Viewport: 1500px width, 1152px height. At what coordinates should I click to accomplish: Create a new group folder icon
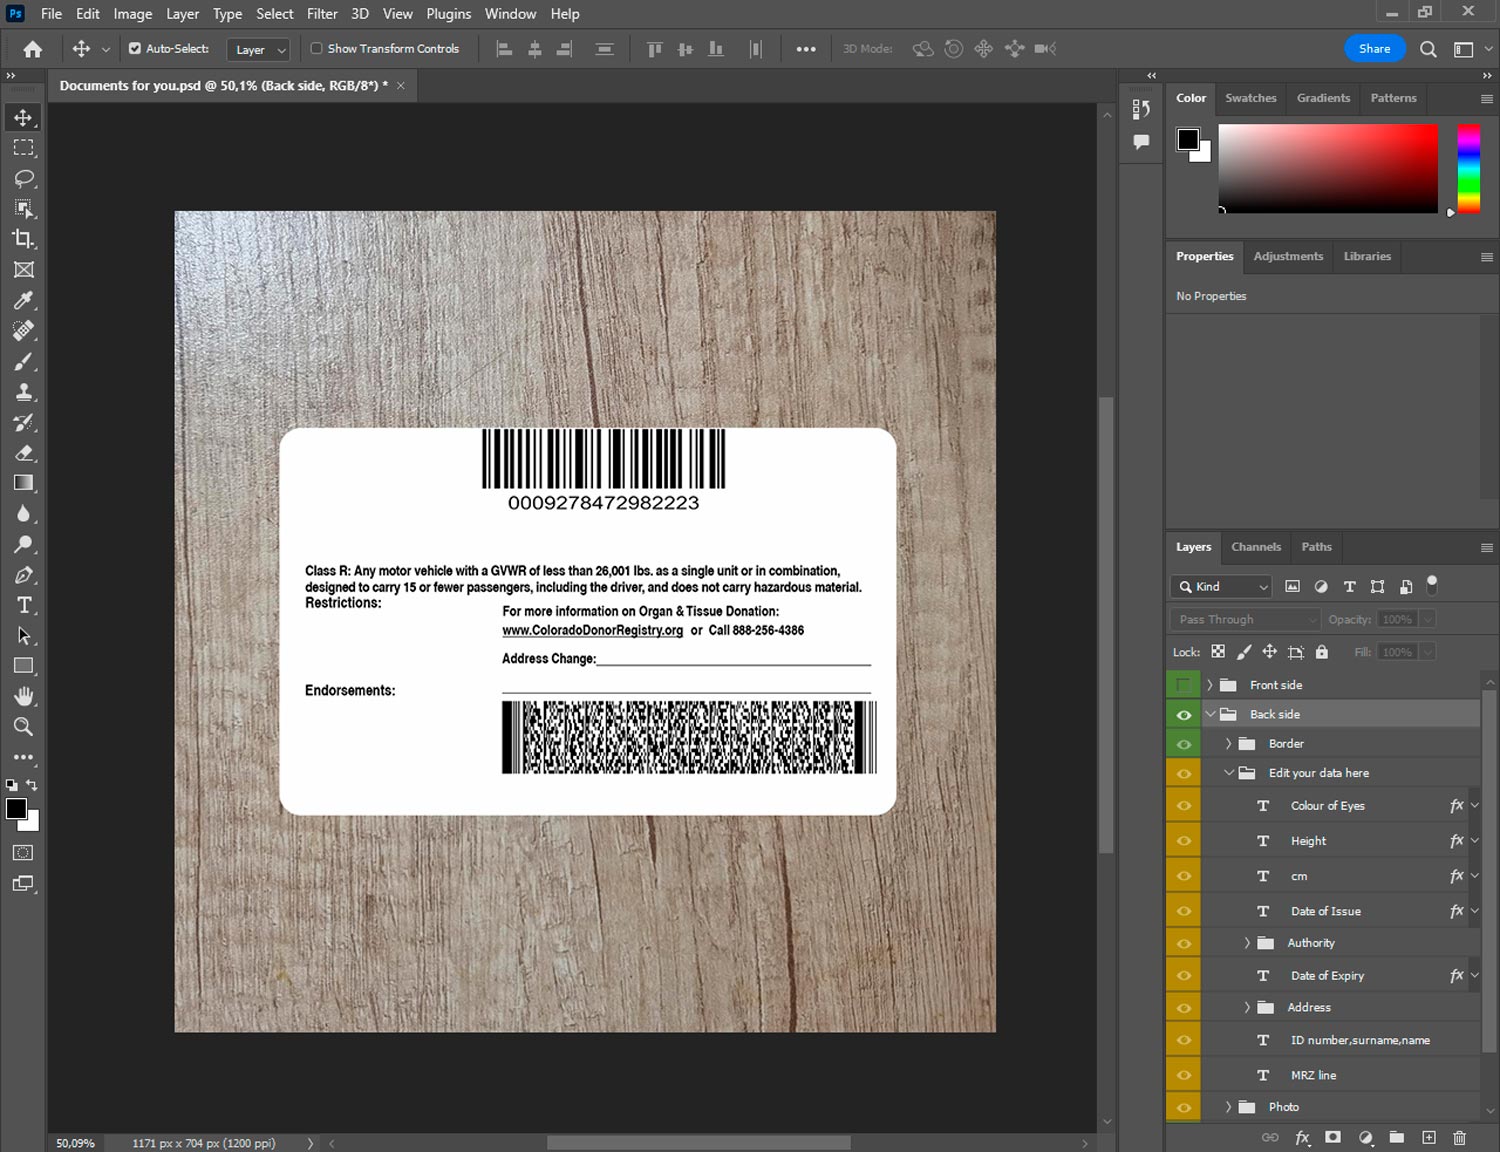point(1396,1137)
